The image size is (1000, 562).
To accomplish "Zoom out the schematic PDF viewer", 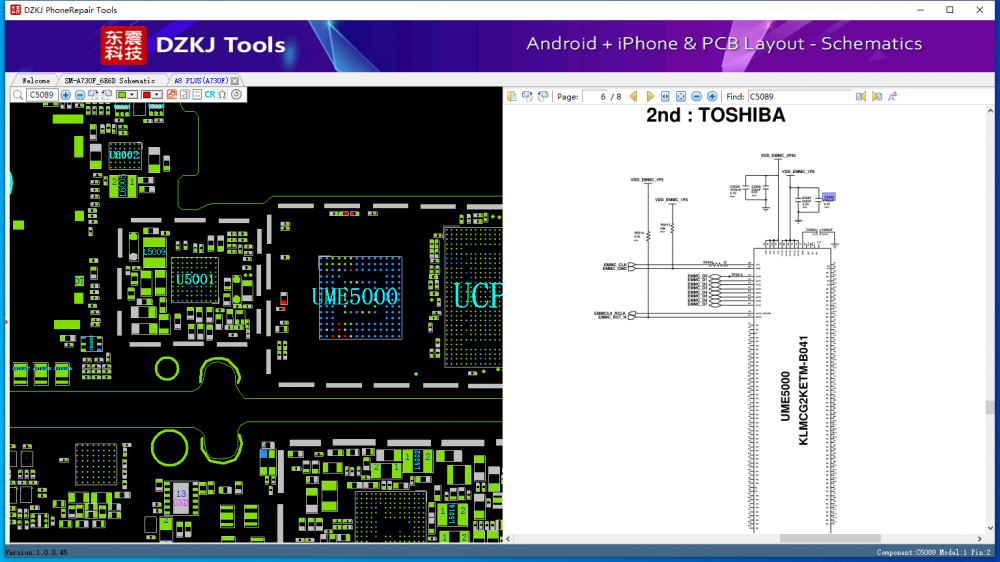I will pyautogui.click(x=696, y=97).
